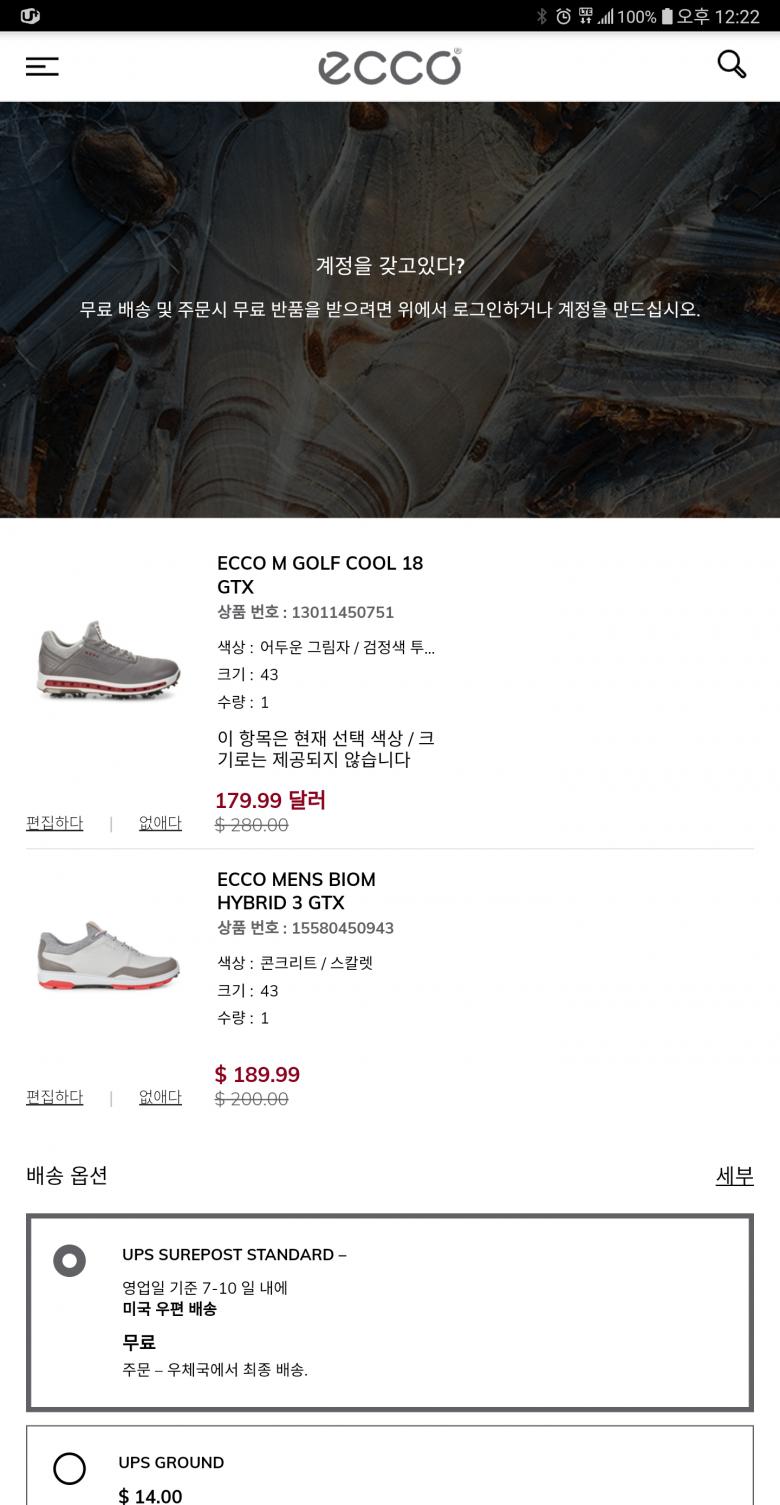Image resolution: width=780 pixels, height=1505 pixels.
Task: Tap the search magnifier icon
Action: [732, 64]
